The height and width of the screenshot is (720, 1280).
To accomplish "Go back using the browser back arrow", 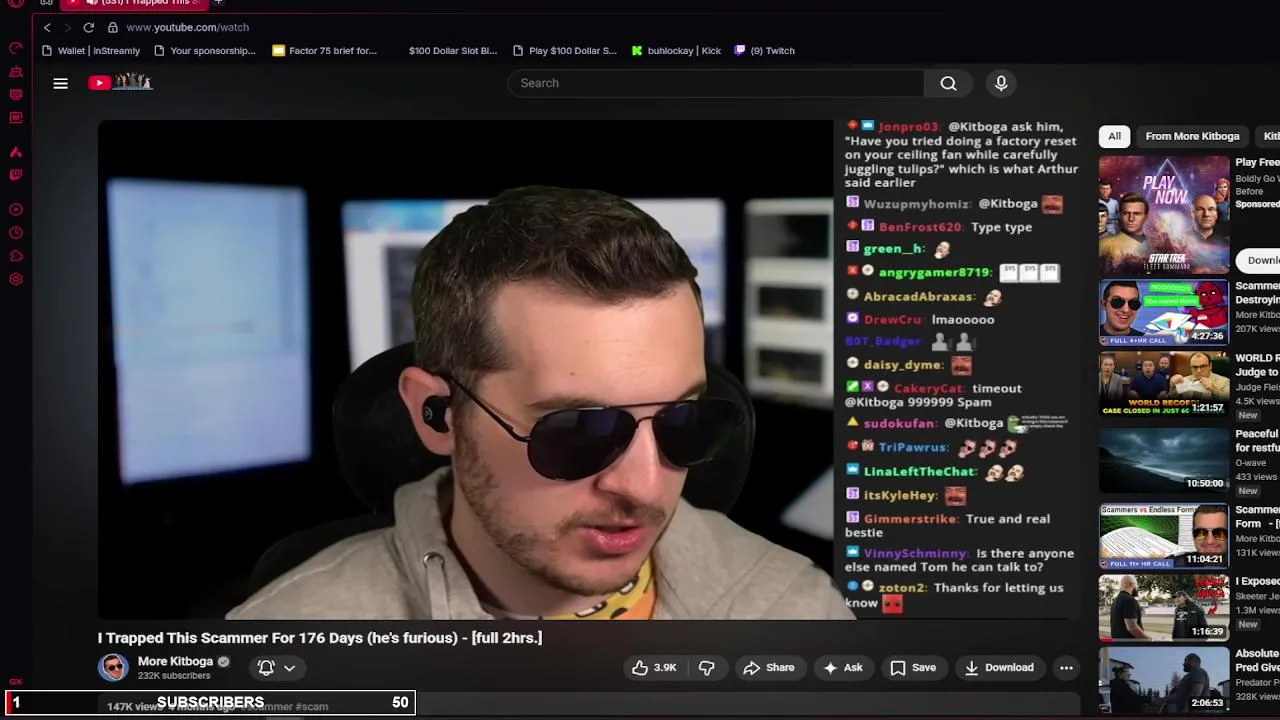I will (47, 28).
